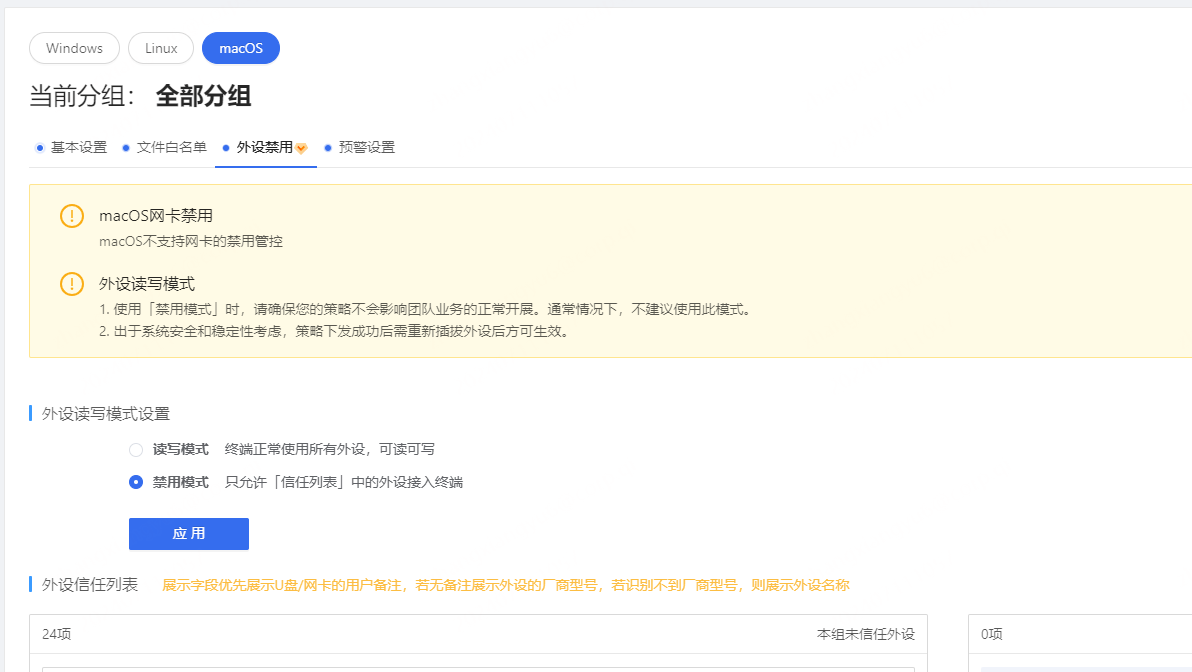Screen dimensions: 1192x672
Task: Click the 本组未信任外设 header label
Action: click(866, 634)
